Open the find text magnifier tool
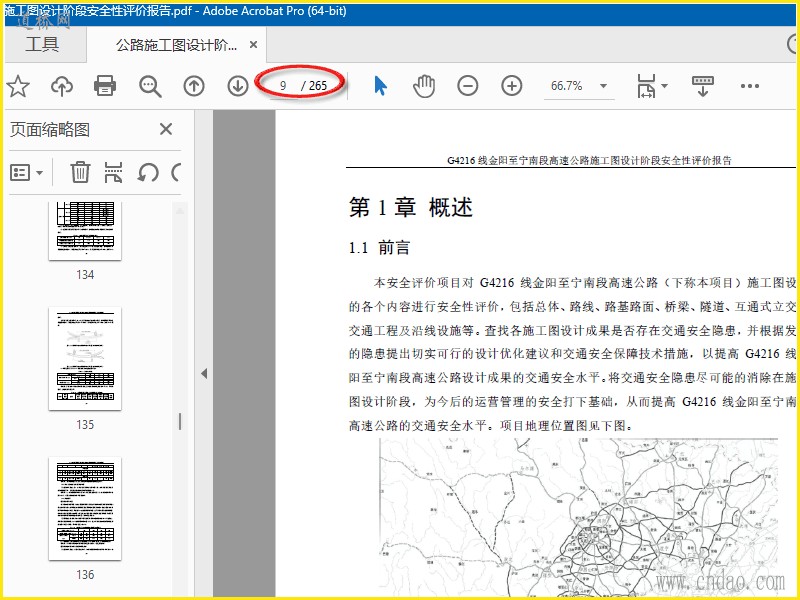Screen dimensions: 800x600 point(150,86)
